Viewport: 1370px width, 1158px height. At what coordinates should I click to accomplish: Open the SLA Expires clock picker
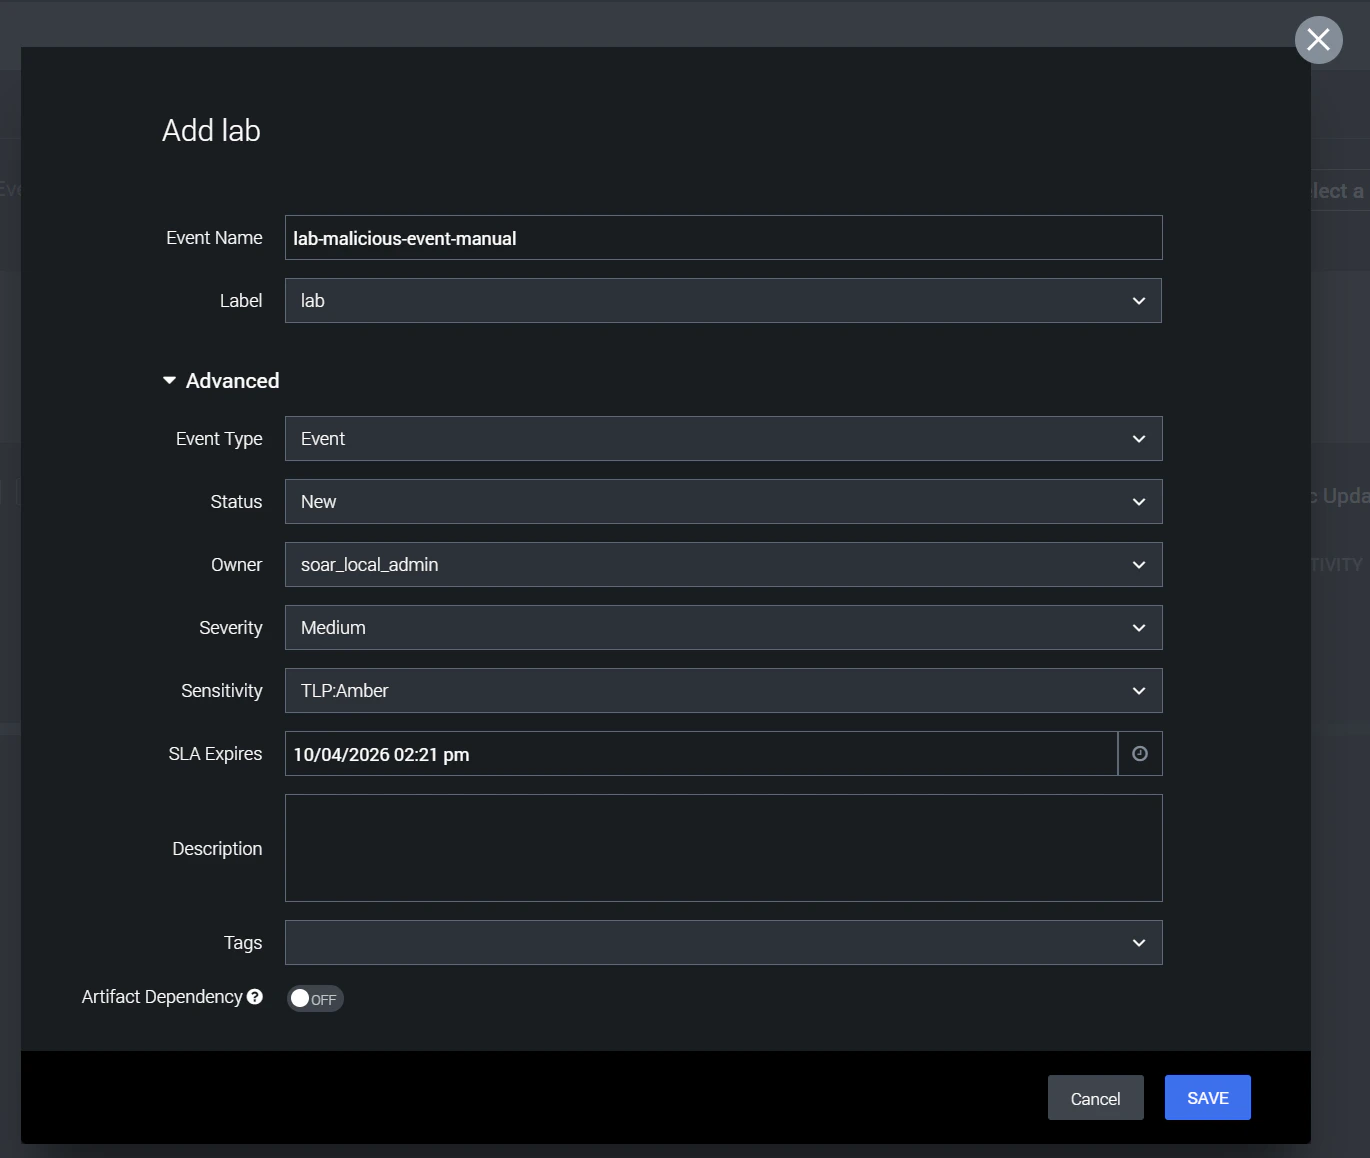click(x=1140, y=754)
